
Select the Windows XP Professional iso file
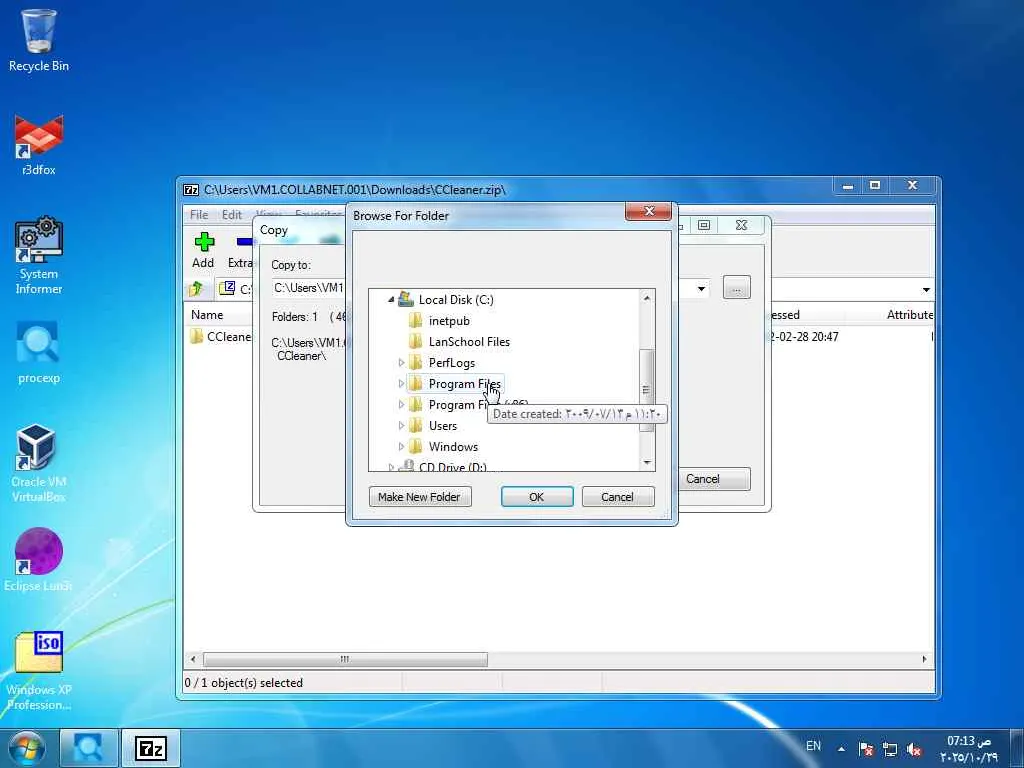39,670
